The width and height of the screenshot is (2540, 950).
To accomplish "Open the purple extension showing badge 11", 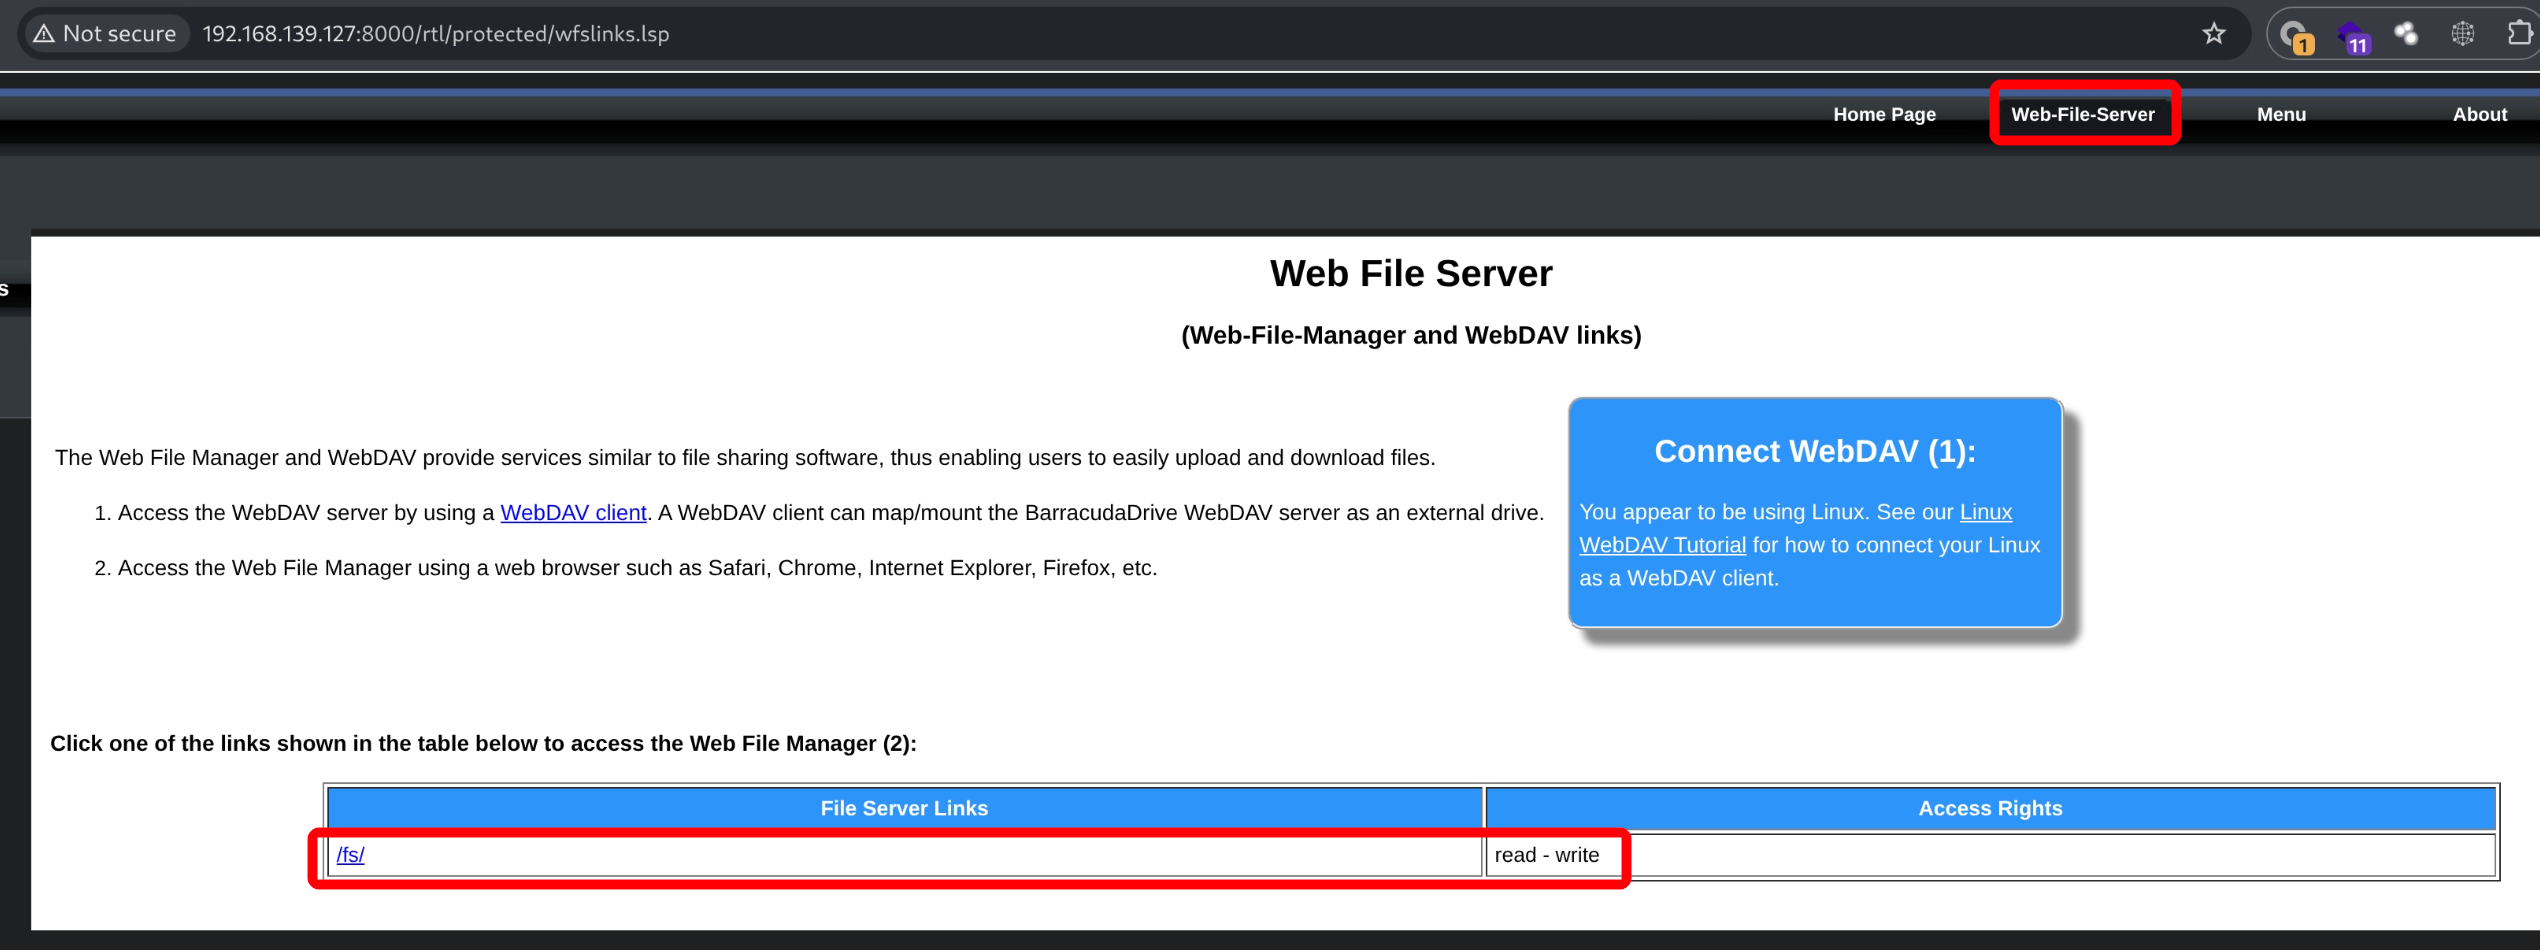I will pos(2351,36).
